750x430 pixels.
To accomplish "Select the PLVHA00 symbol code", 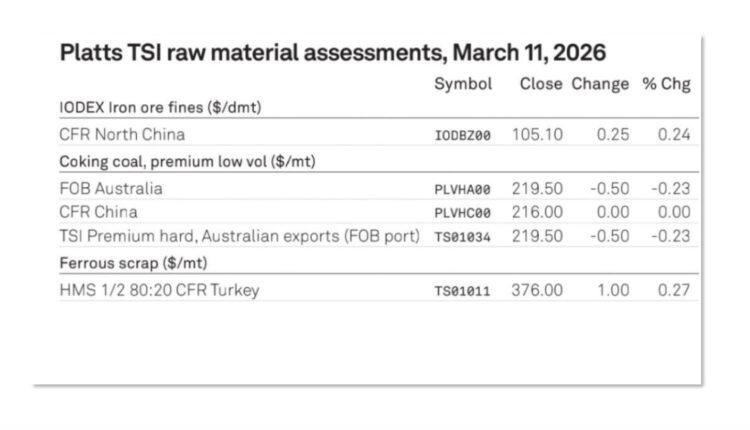I will [x=463, y=189].
